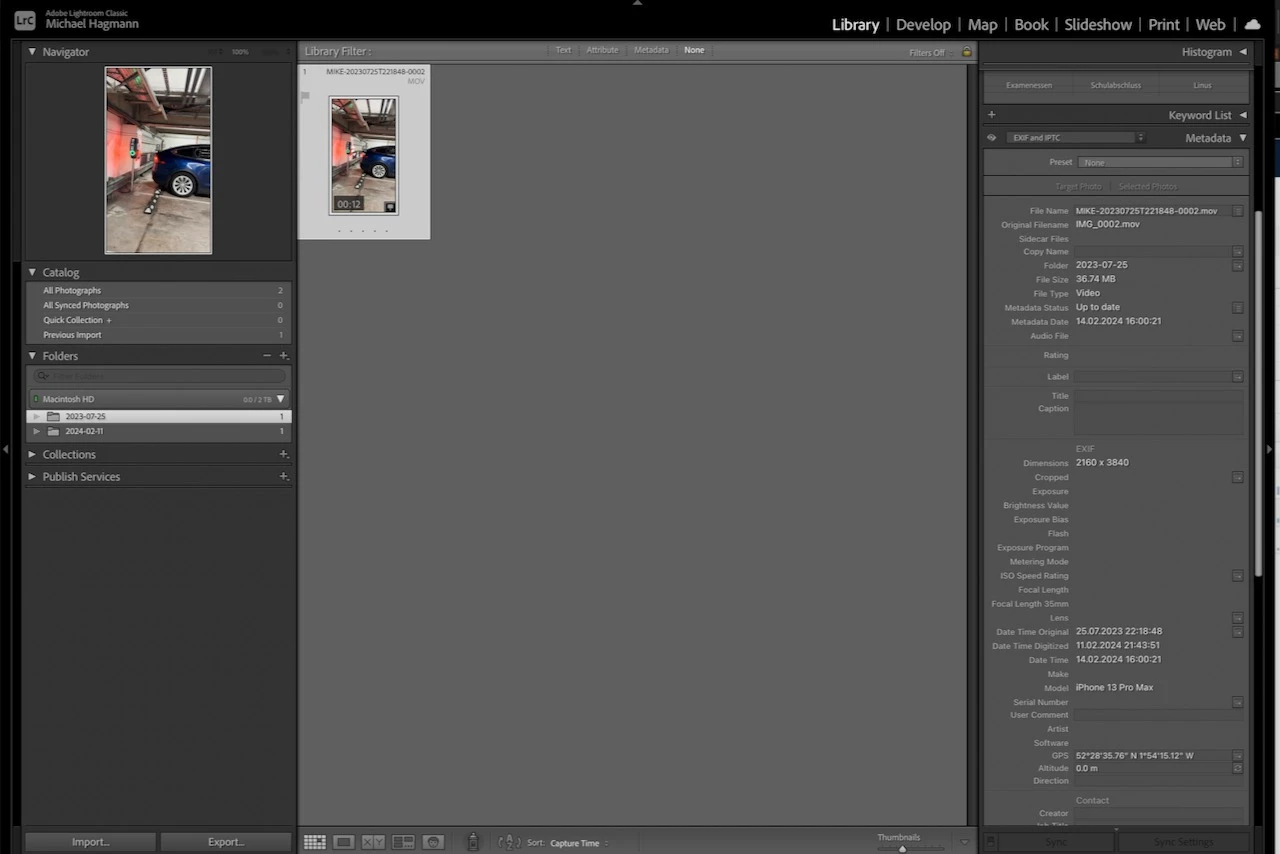Click the GPS map arrow icon
This screenshot has height=854, width=1280.
point(1238,756)
